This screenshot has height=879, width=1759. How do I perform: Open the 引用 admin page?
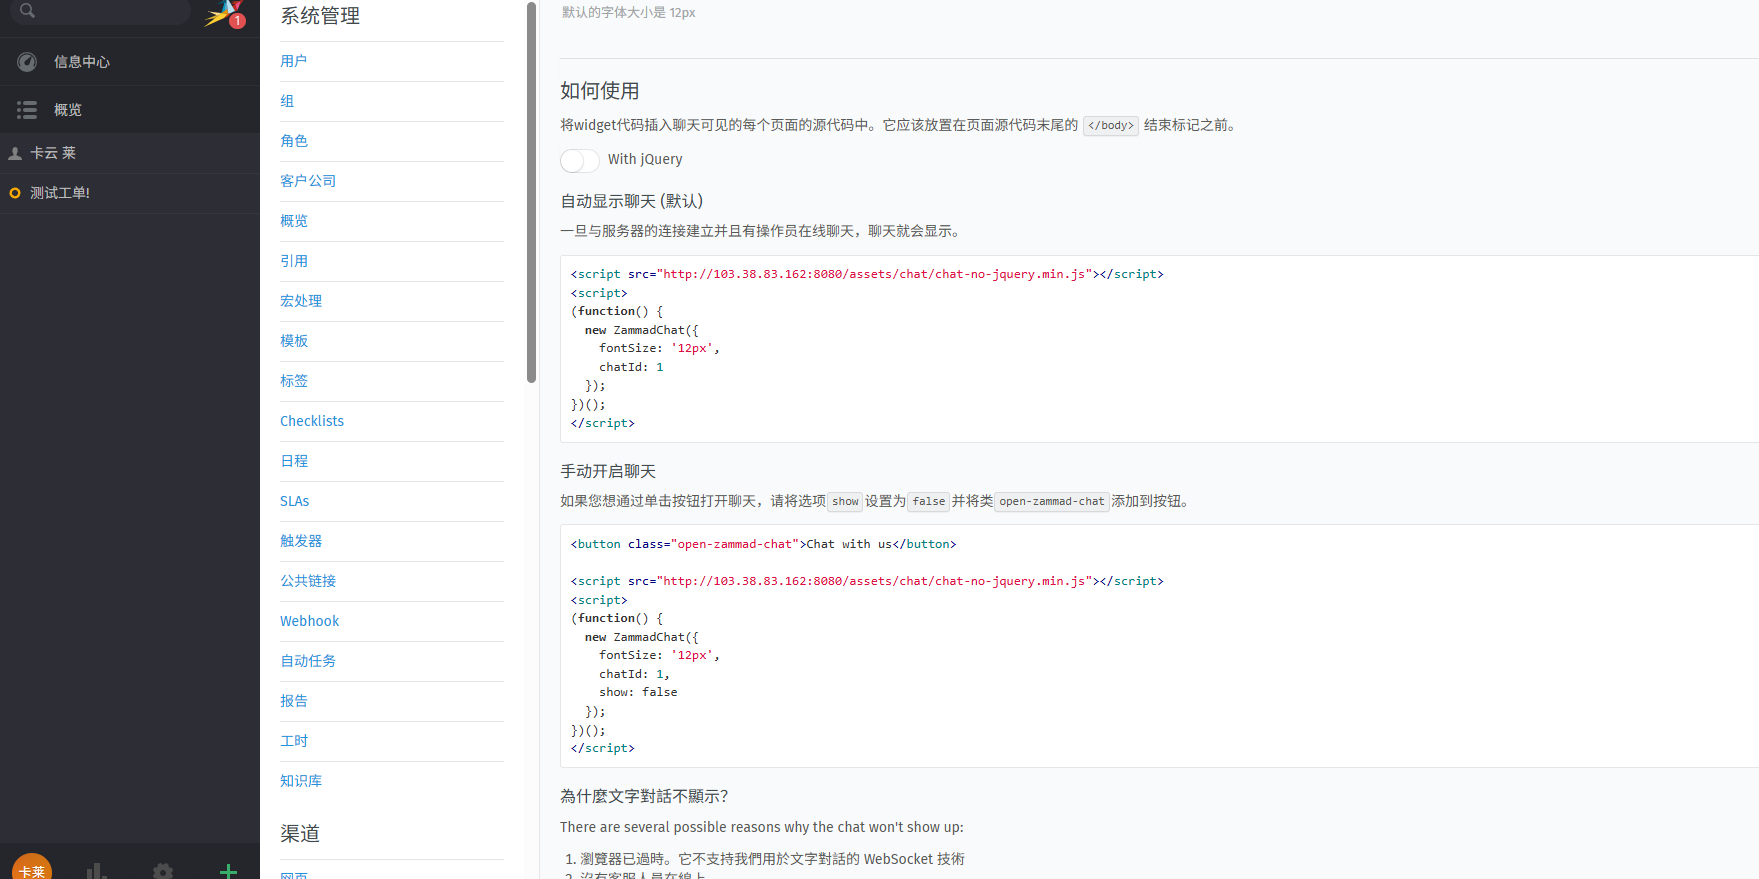point(294,261)
